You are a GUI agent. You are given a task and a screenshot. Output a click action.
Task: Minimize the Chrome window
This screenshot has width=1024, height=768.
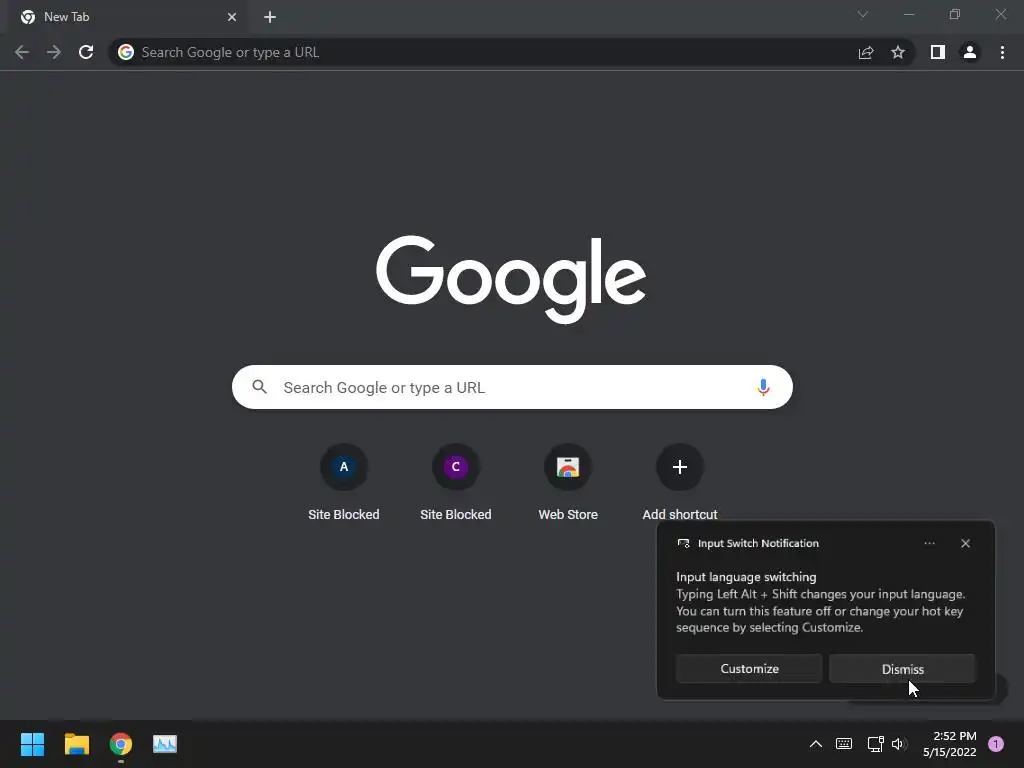[908, 14]
